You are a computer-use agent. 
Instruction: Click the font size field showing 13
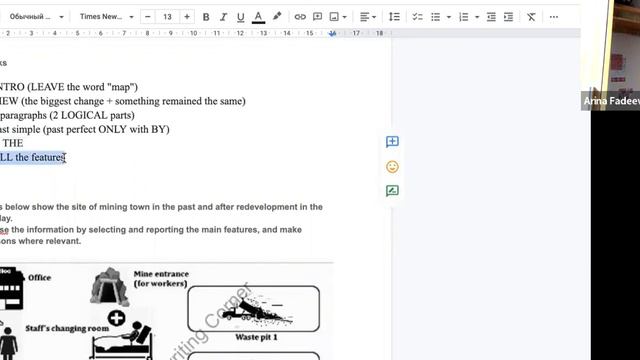coord(167,17)
